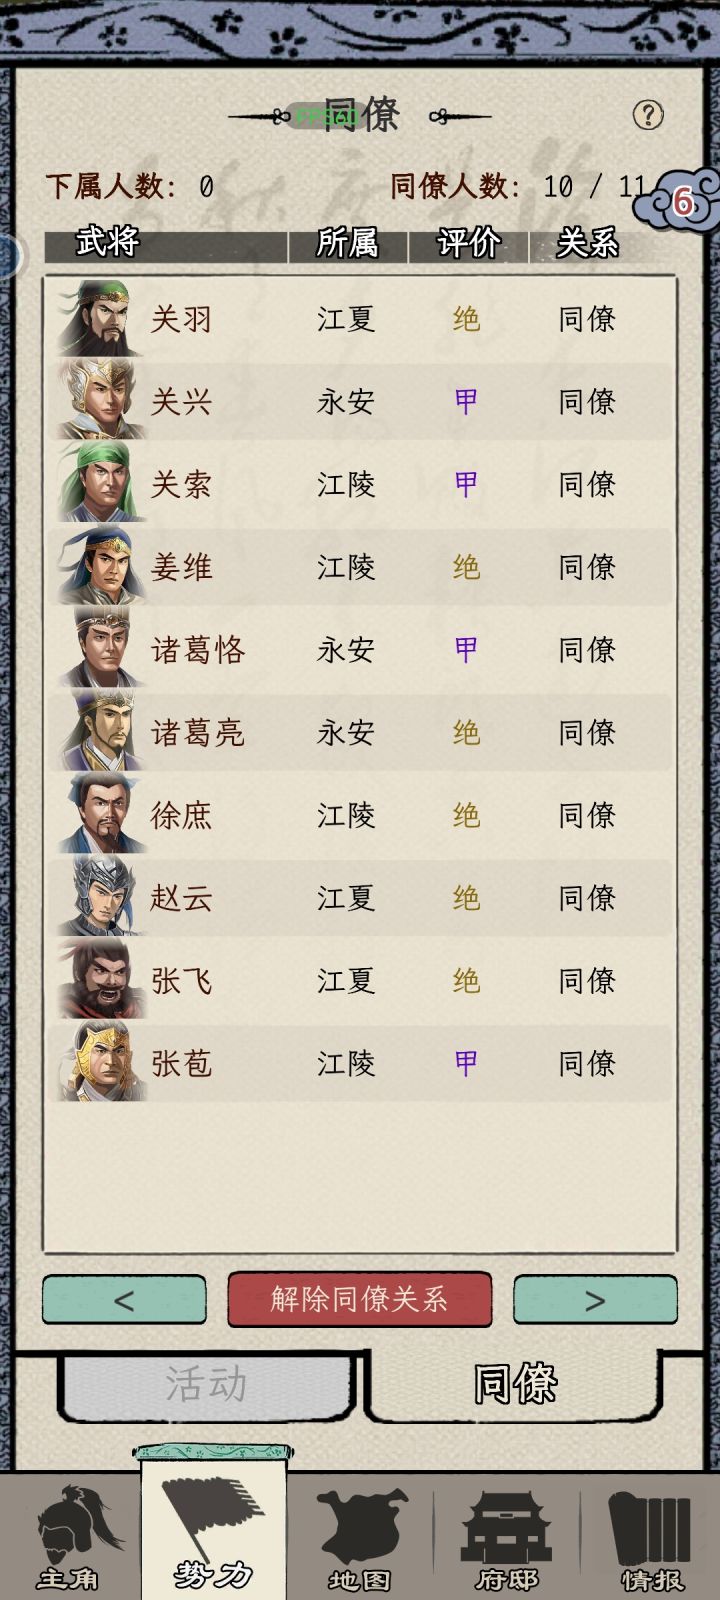720x1600 pixels.
Task: Click the 武将 column header
Action: pos(108,242)
